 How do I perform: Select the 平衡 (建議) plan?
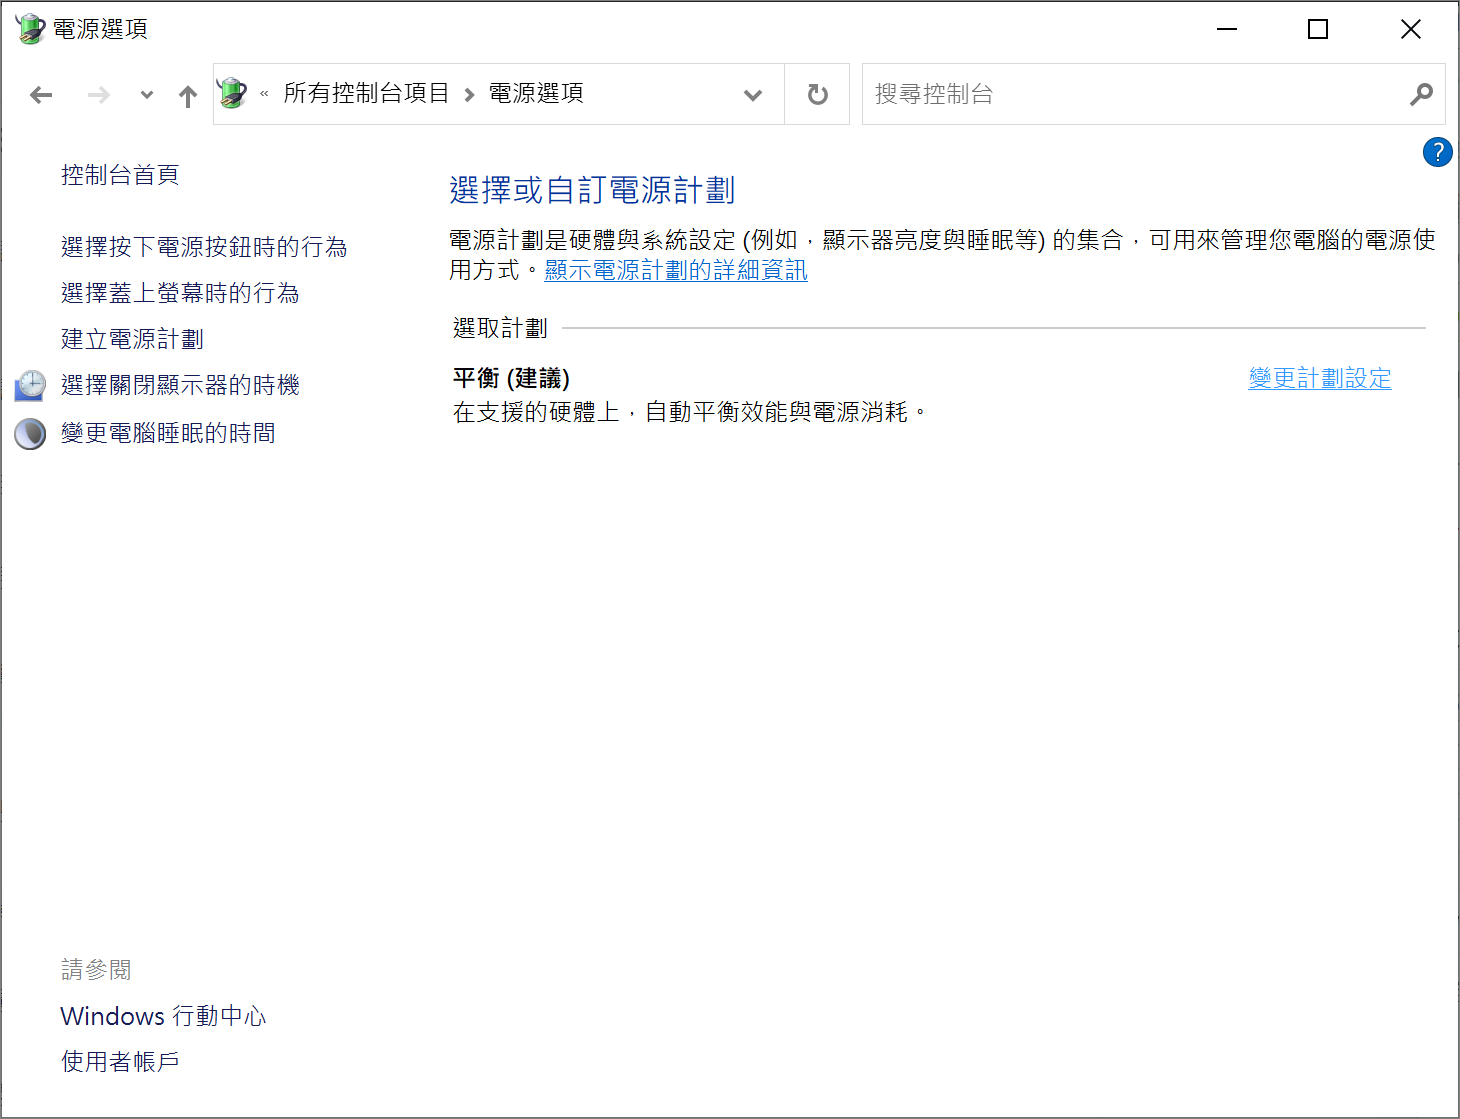pyautogui.click(x=511, y=378)
